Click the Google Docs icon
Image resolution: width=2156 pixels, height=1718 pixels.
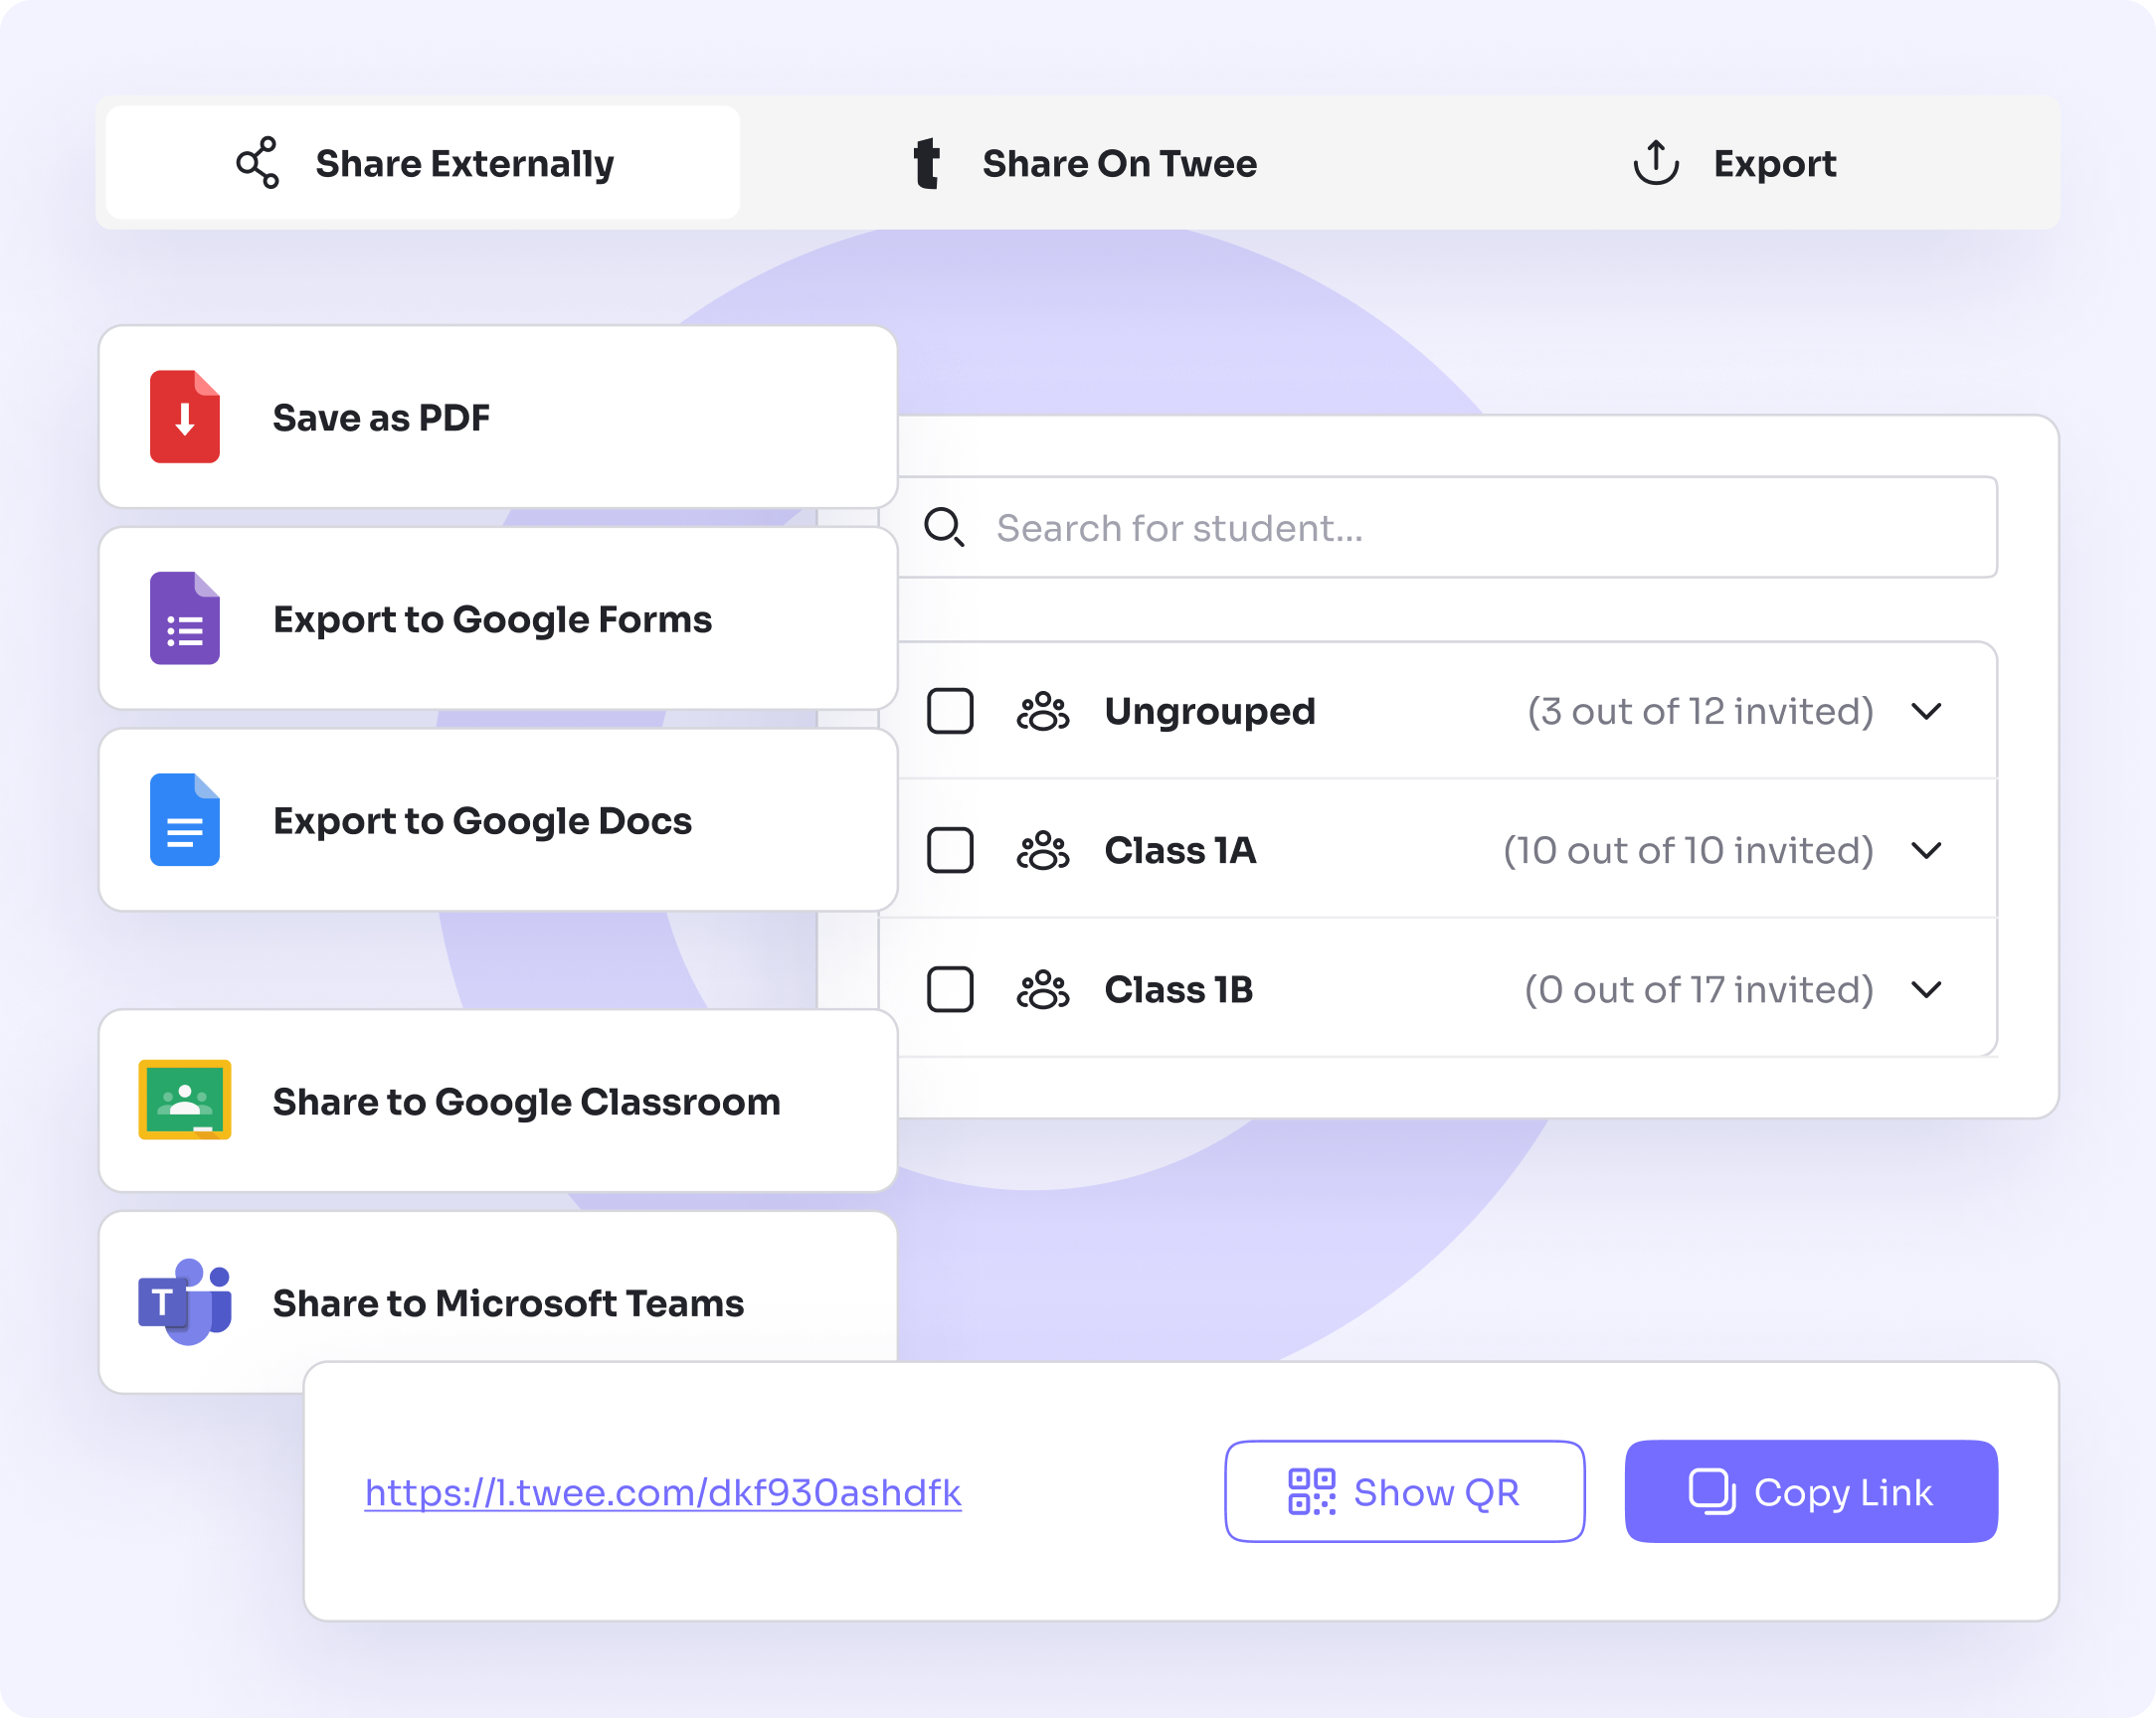tap(185, 820)
